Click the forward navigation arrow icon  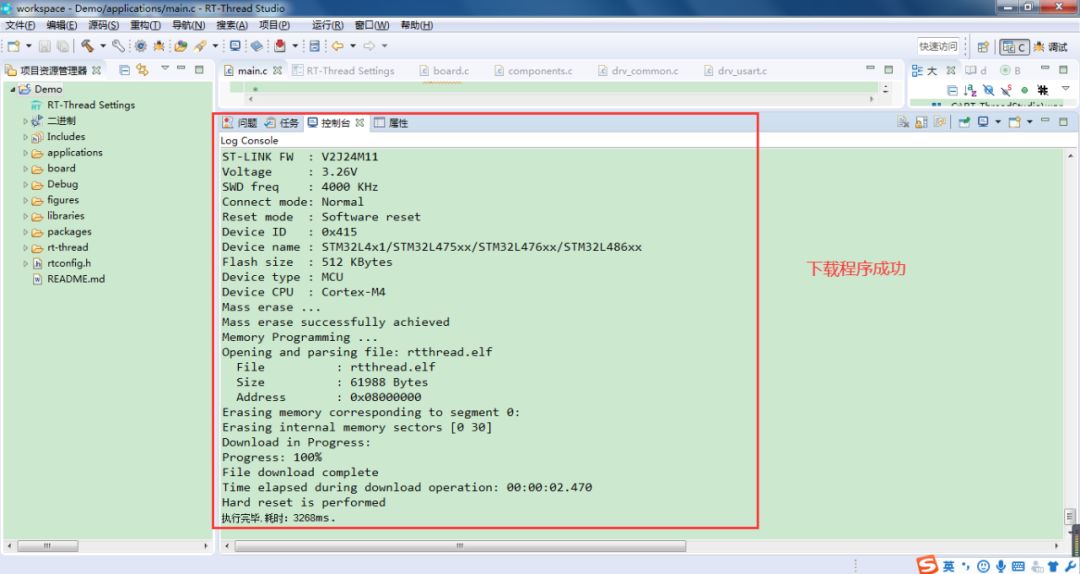tap(369, 46)
